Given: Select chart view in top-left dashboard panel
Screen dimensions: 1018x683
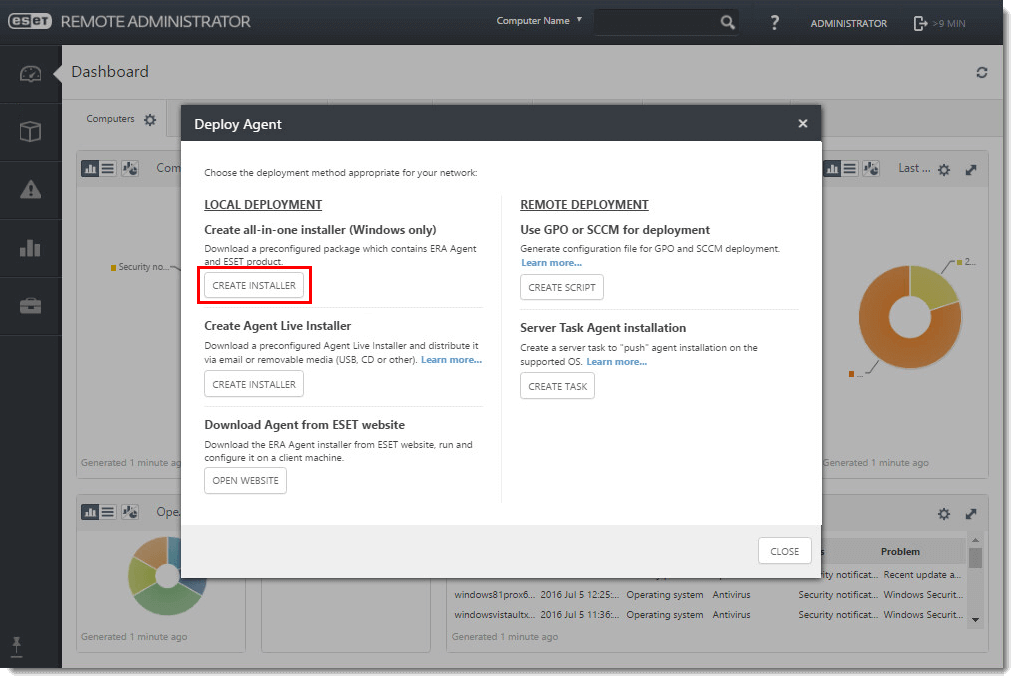Looking at the screenshot, I should [90, 169].
